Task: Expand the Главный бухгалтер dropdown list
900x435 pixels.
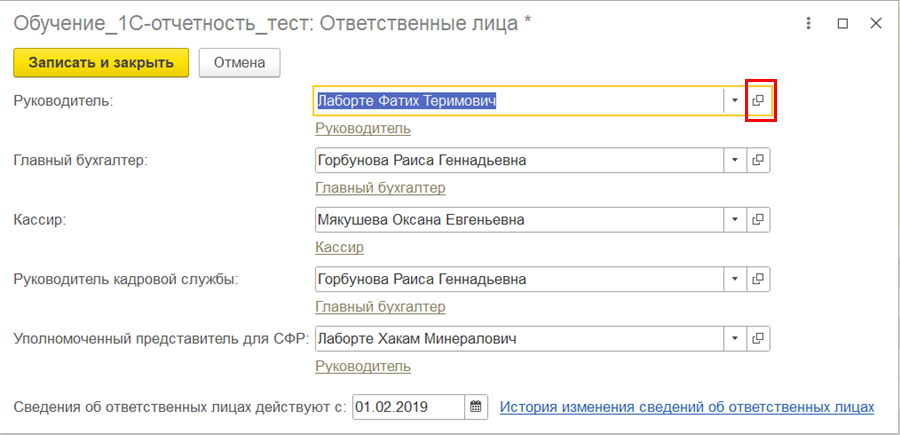Action: [x=734, y=160]
